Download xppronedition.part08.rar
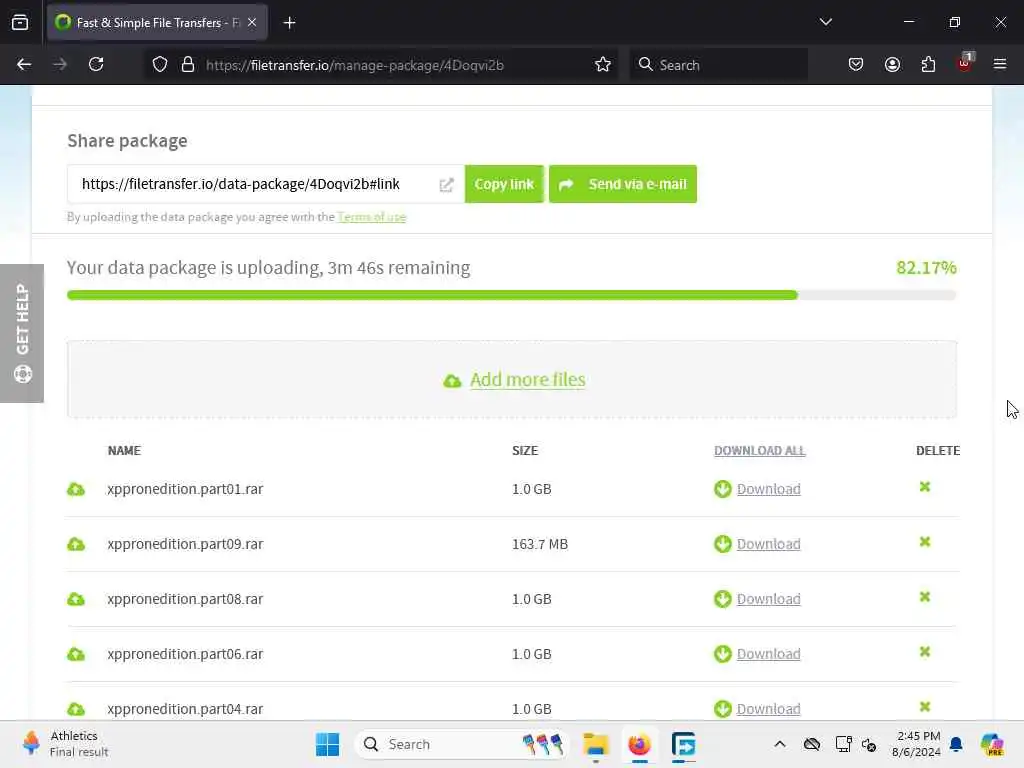The image size is (1024, 768). 768,599
